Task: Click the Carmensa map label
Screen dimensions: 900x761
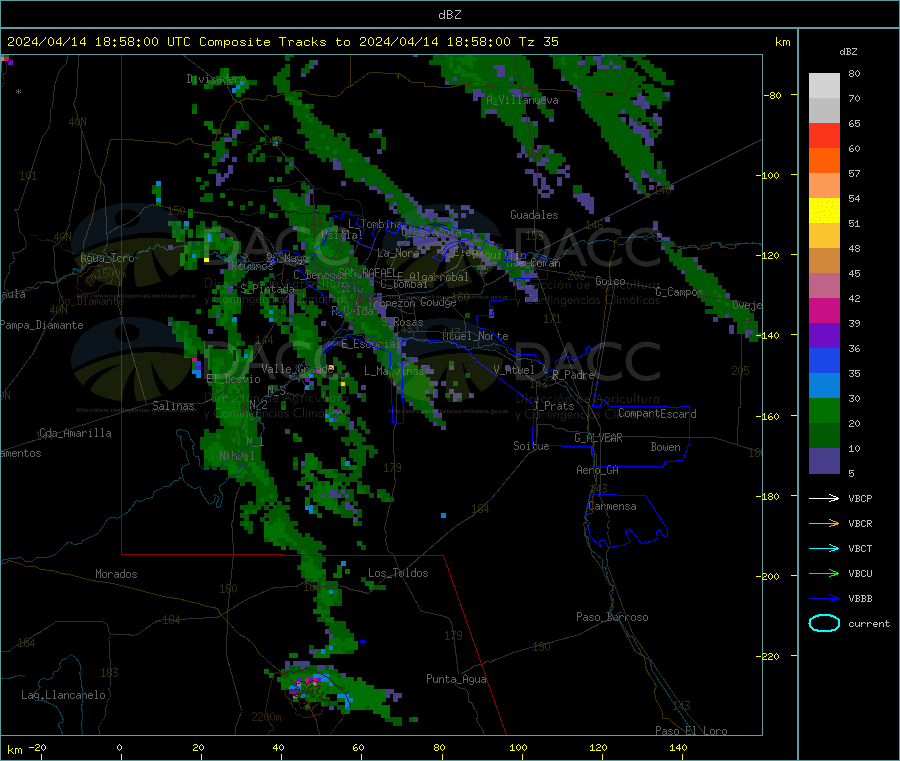Action: coord(612,507)
